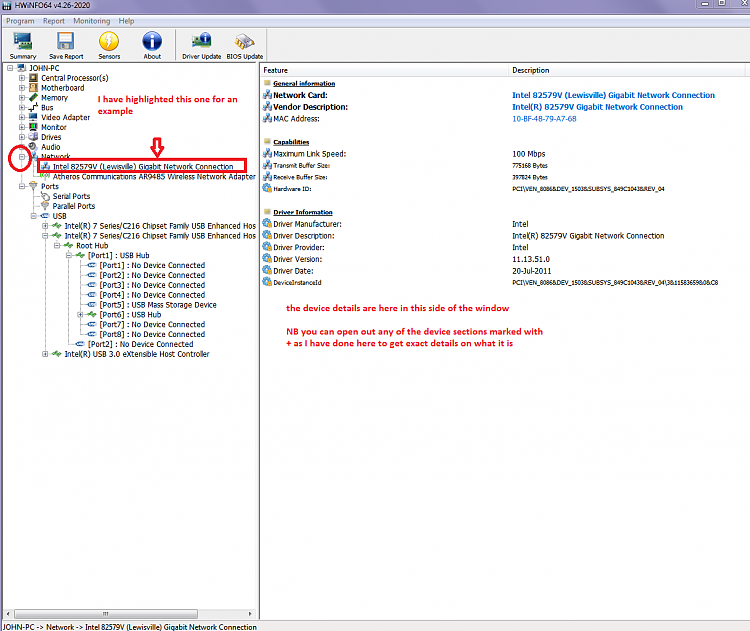The height and width of the screenshot is (631, 750).
Task: Click the tree scrollbar left arrow
Action: 8,613
